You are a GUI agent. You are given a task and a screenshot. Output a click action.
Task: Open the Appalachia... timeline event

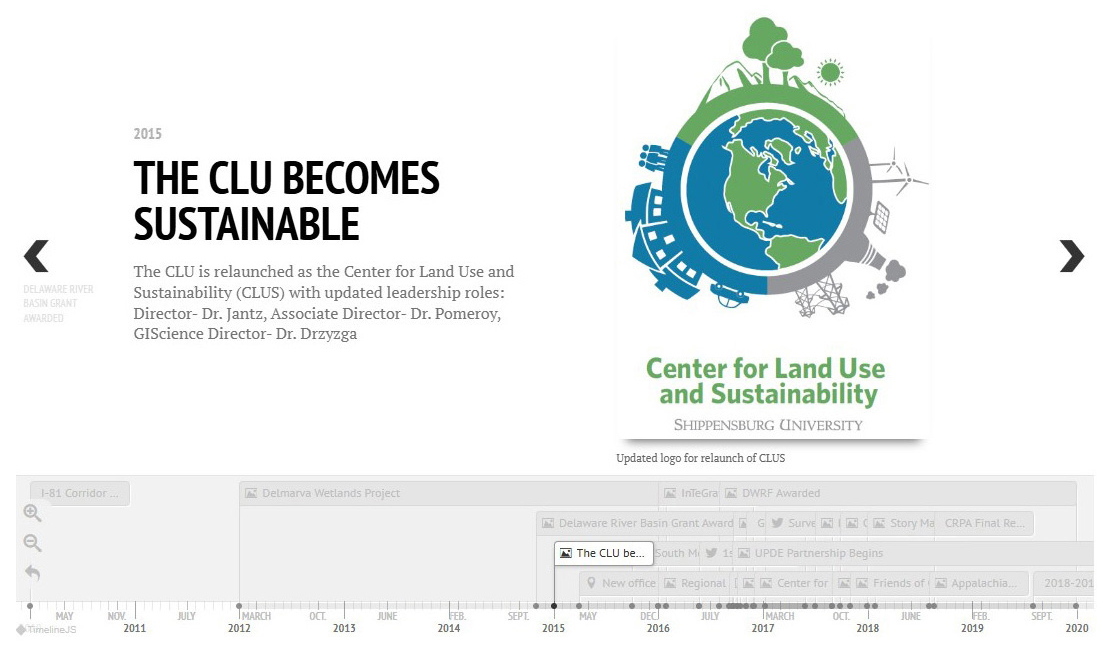[x=980, y=583]
